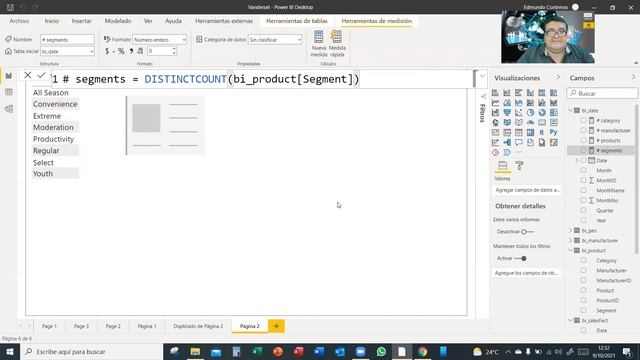Open Excel from the Windows taskbar

click(257, 351)
